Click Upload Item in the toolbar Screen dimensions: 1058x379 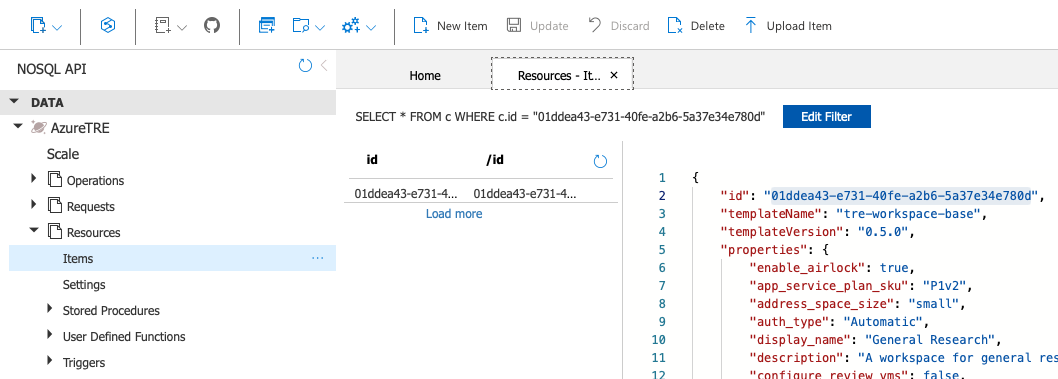[x=788, y=26]
